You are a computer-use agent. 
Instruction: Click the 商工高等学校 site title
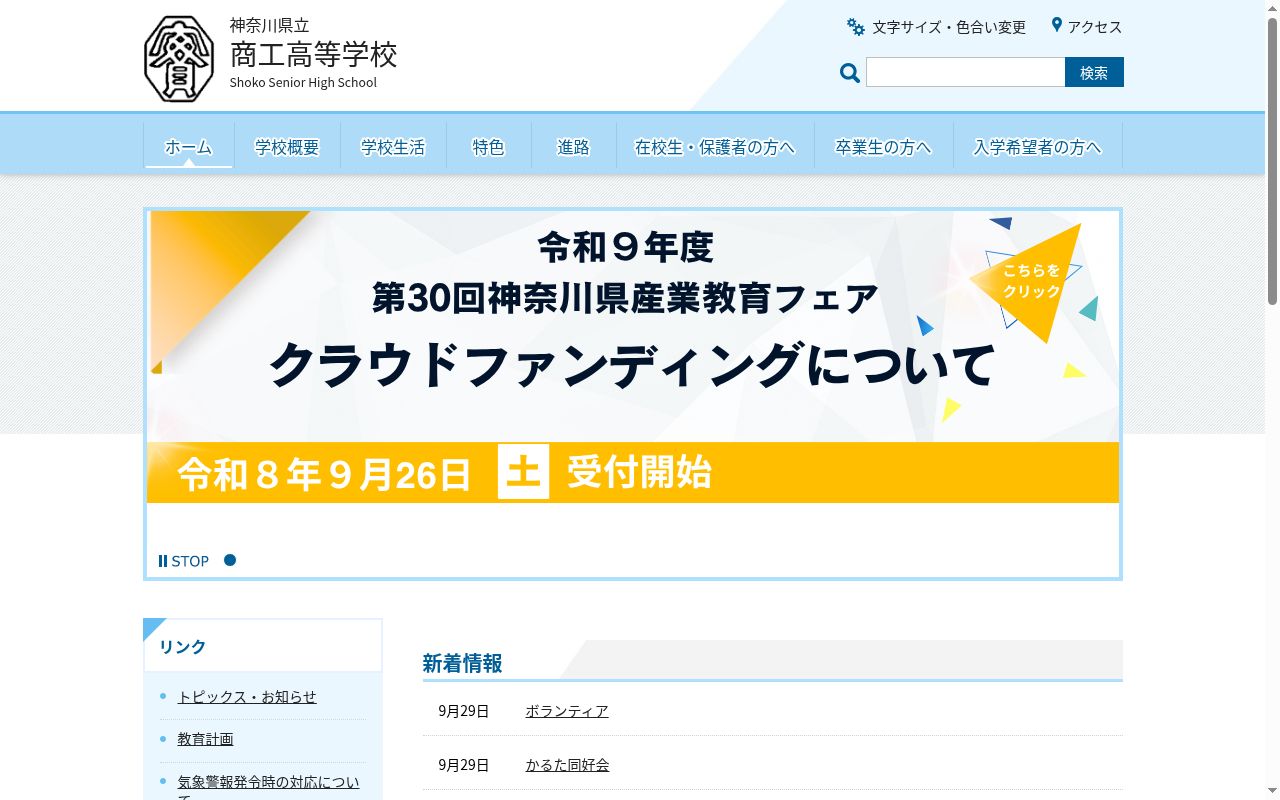(x=314, y=54)
